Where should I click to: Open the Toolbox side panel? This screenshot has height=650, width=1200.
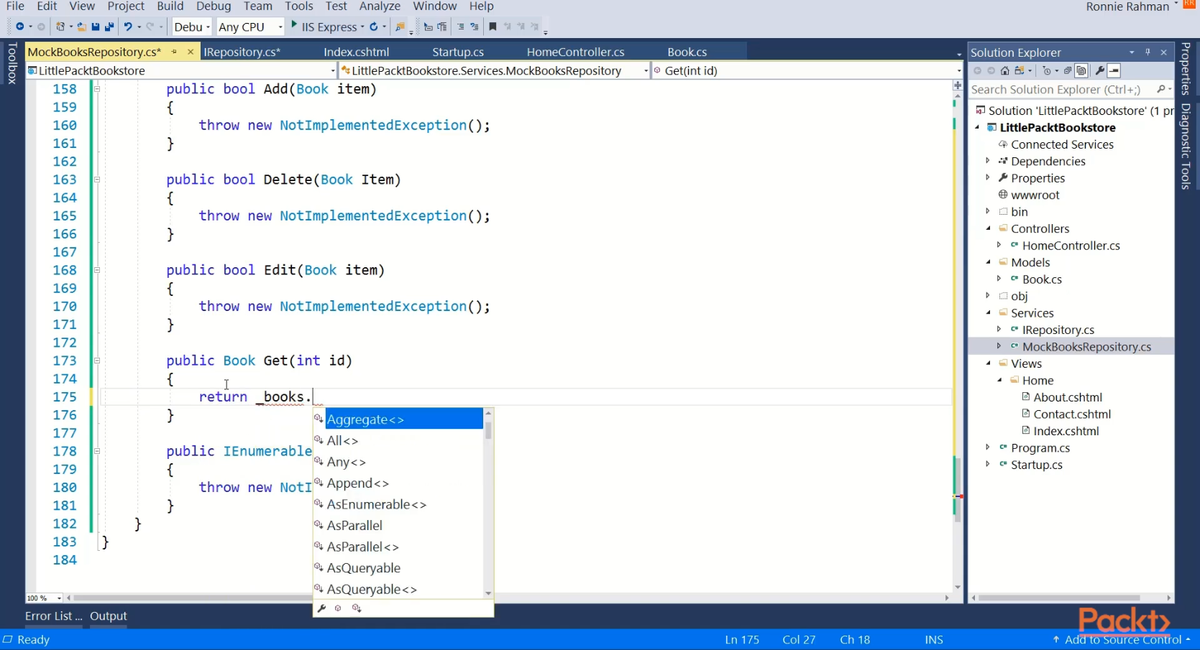click(x=11, y=64)
